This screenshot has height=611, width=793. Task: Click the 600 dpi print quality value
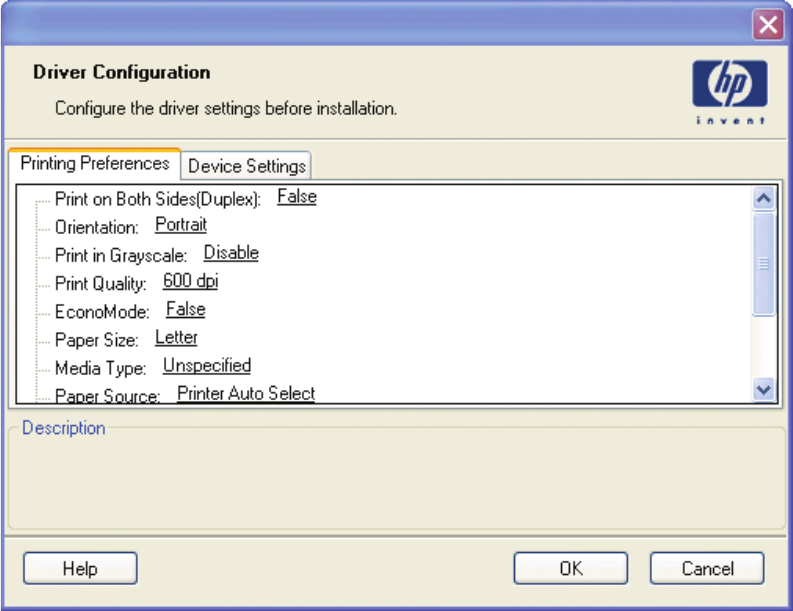click(190, 281)
